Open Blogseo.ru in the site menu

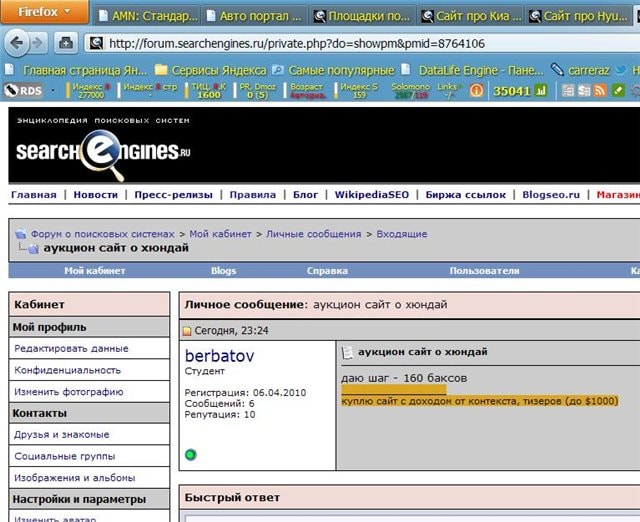pyautogui.click(x=551, y=195)
